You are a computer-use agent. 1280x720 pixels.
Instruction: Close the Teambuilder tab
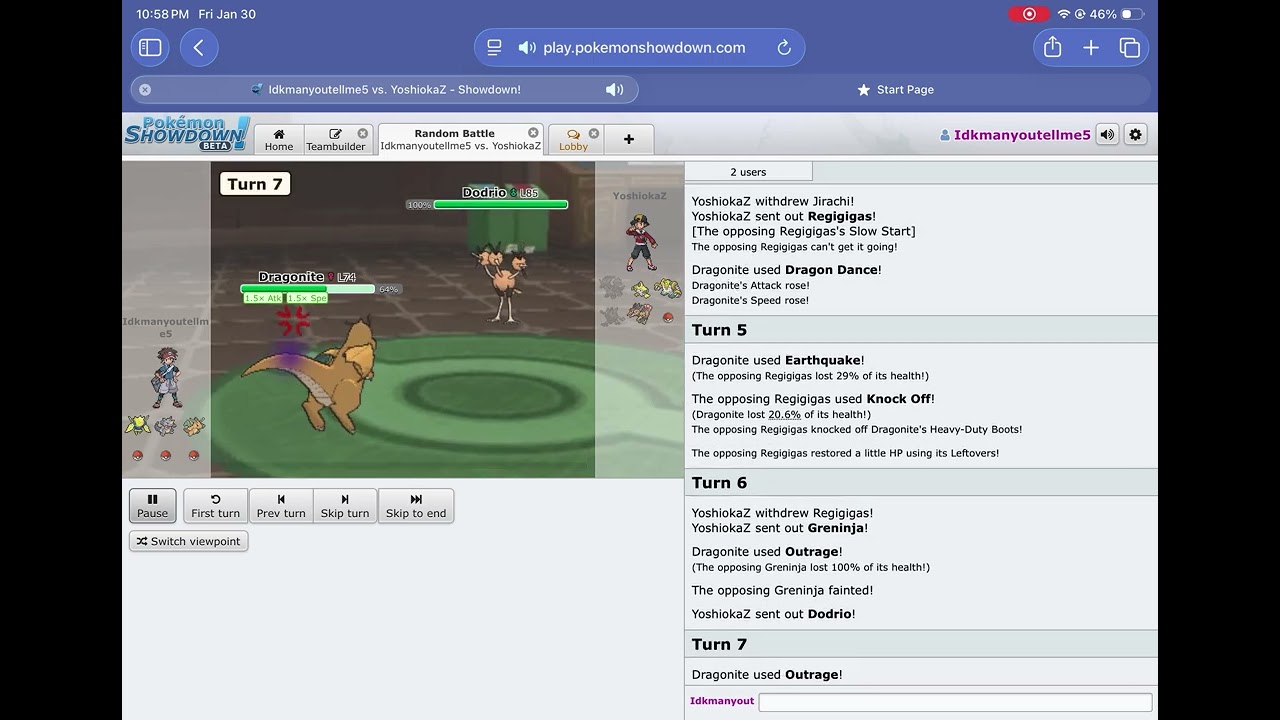pos(363,133)
